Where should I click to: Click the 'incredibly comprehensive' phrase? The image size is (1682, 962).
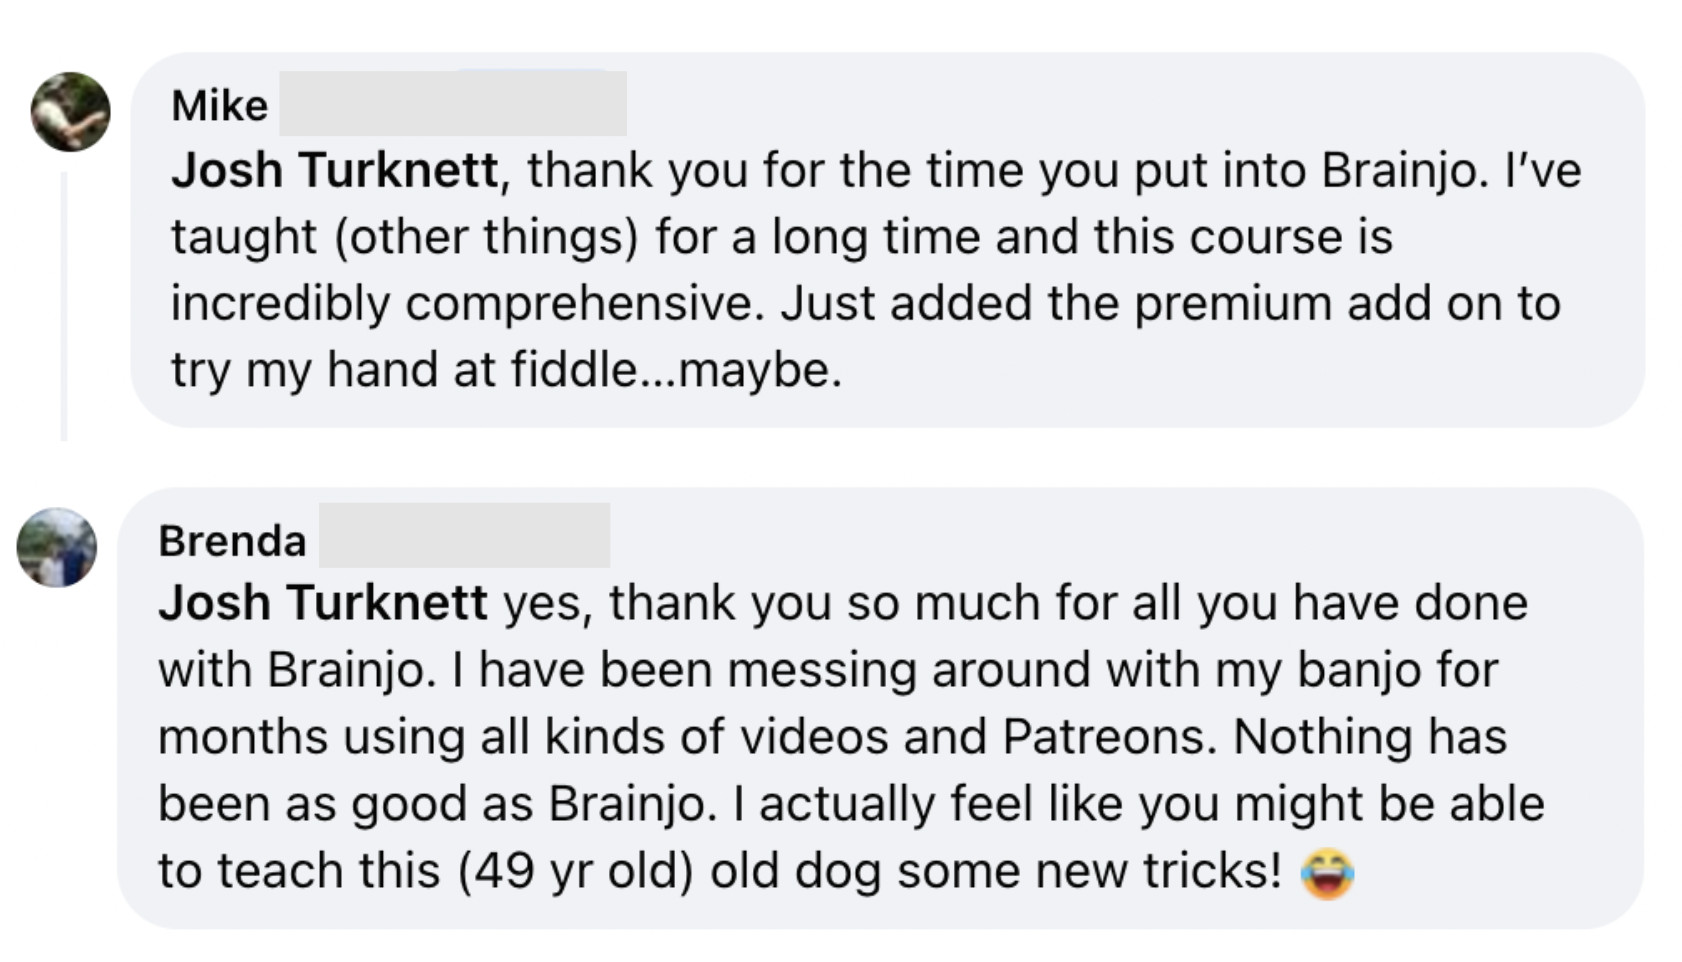tap(468, 304)
